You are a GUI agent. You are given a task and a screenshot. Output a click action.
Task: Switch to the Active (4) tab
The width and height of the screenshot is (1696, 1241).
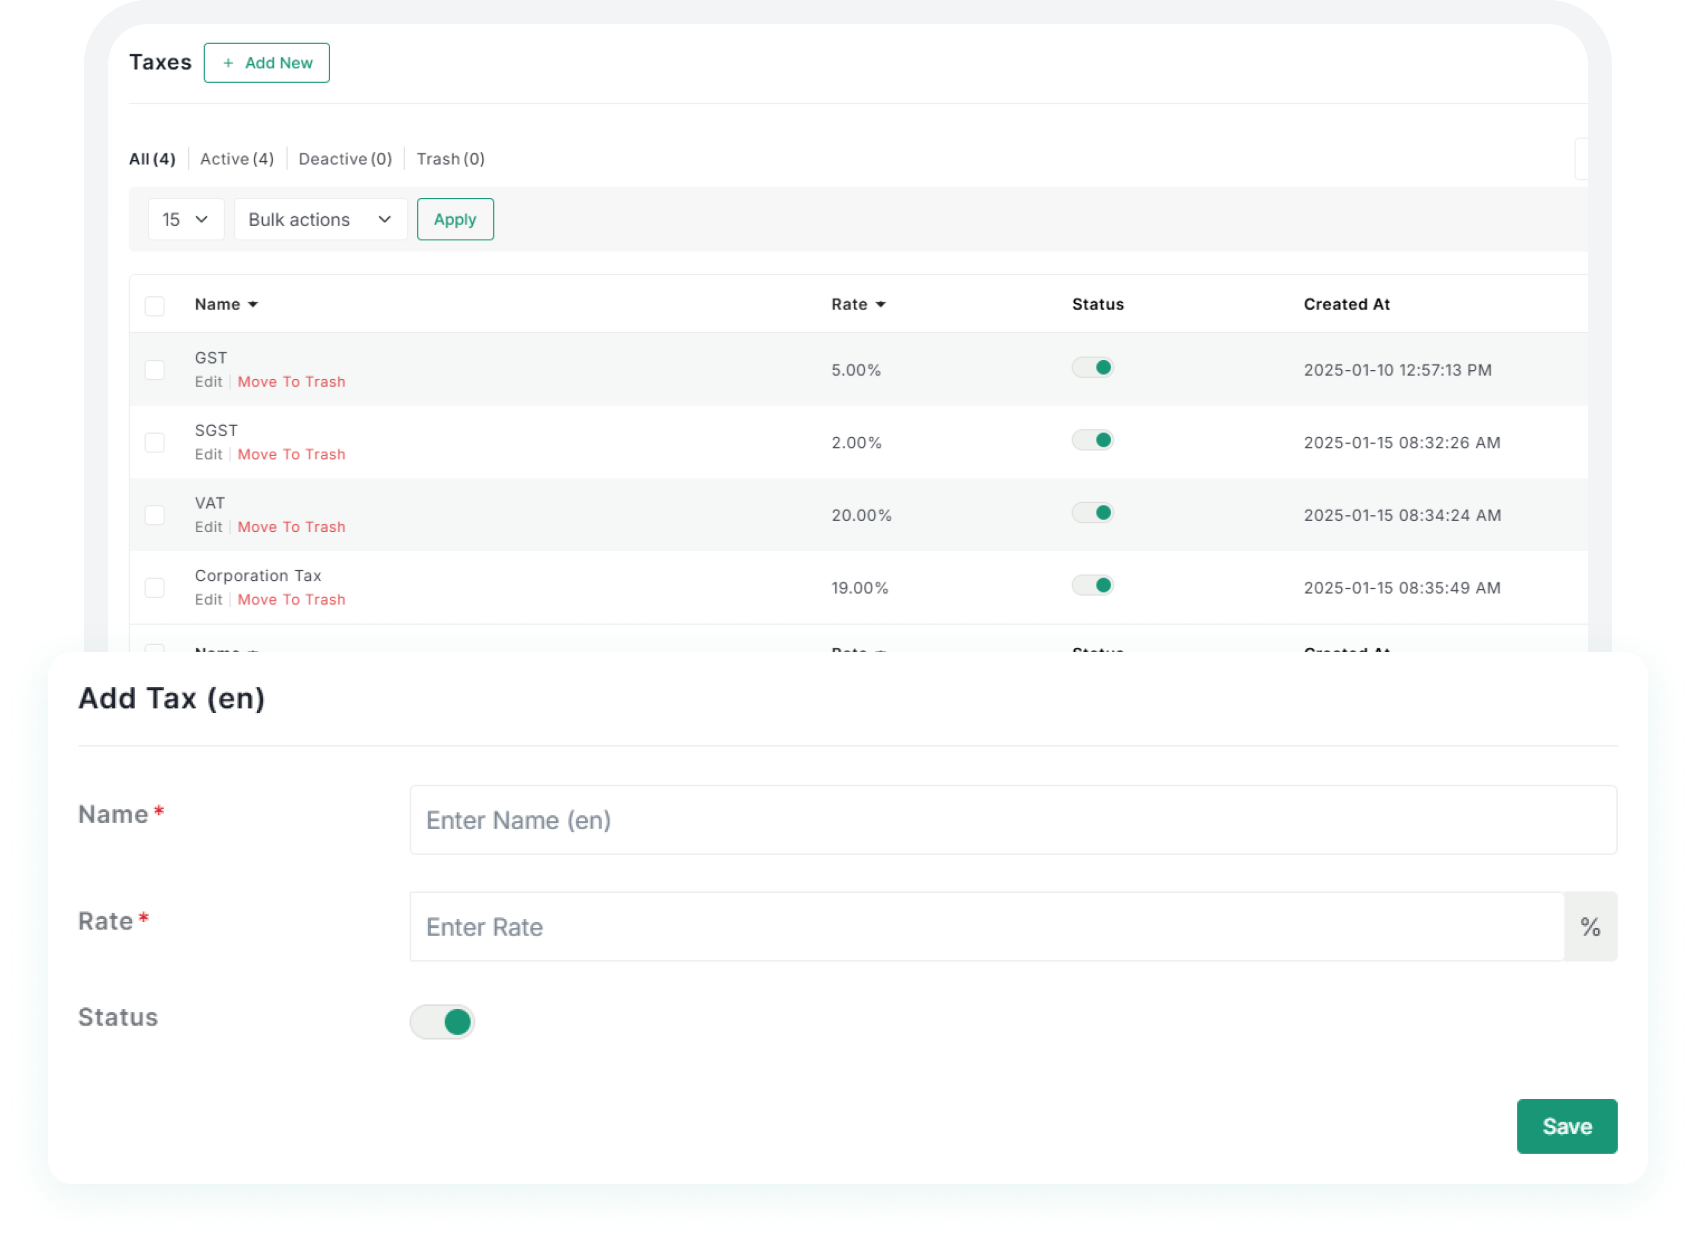237,159
